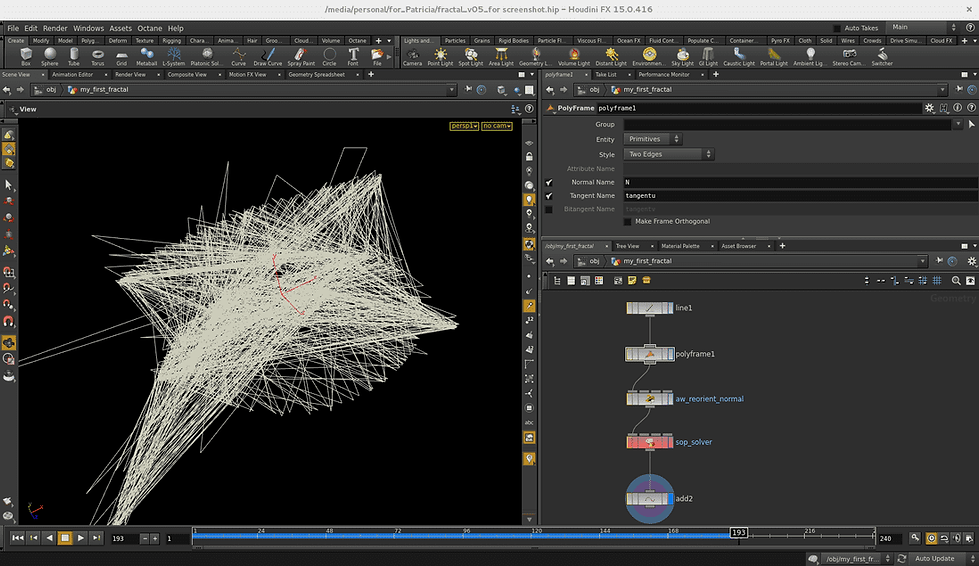Click the network editor search magnifier icon
This screenshot has height=566, width=979.
(x=956, y=281)
